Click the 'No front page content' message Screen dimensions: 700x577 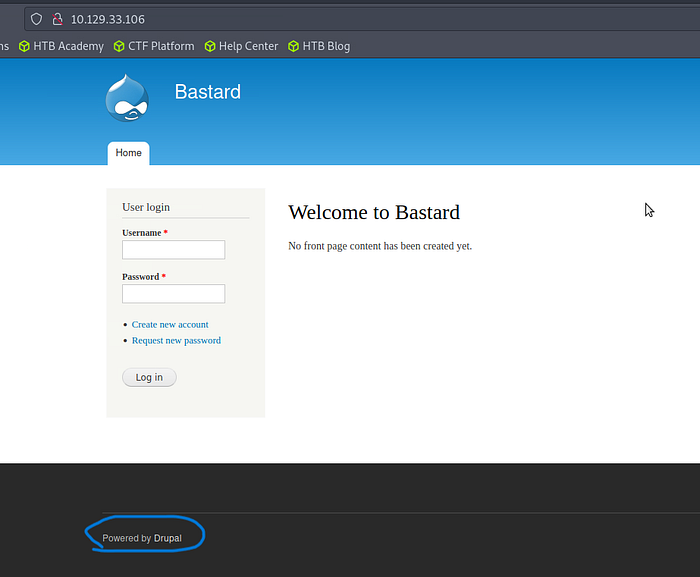coord(380,246)
